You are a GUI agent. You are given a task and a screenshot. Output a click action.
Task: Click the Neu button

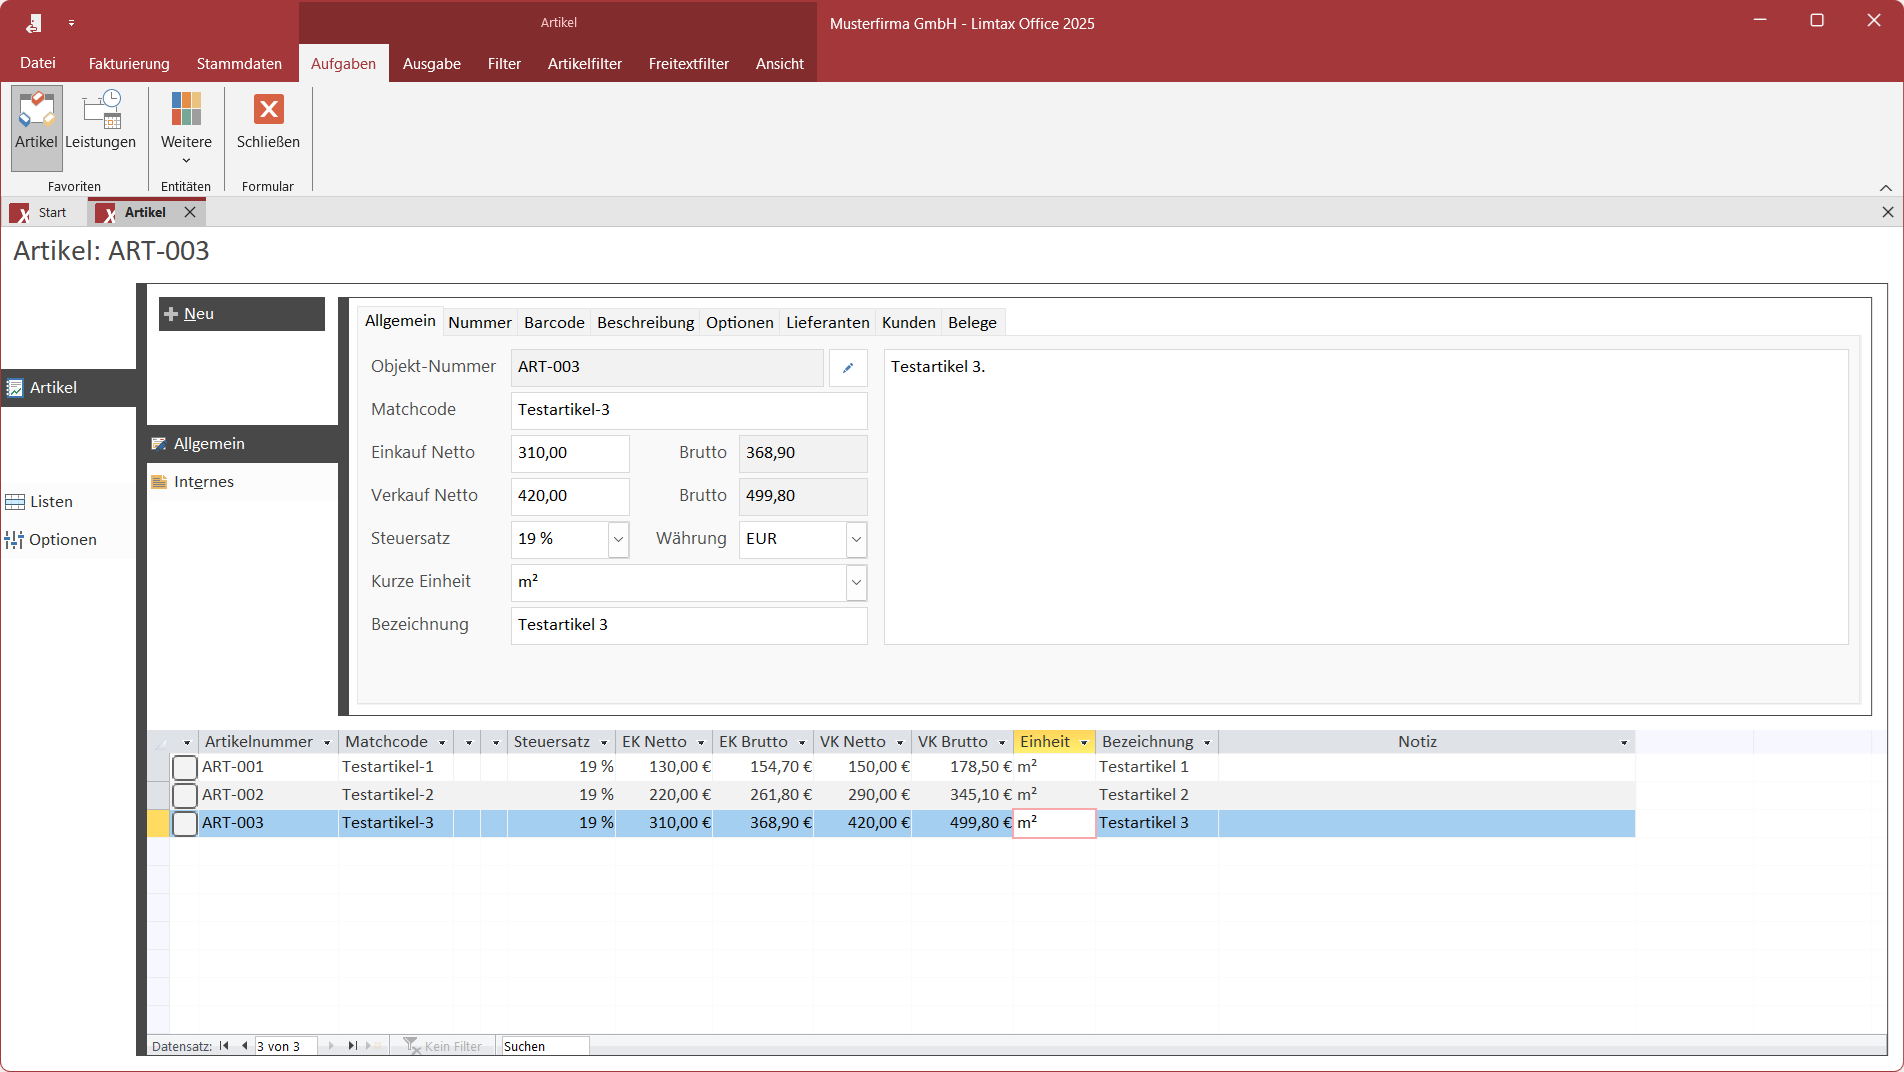(x=241, y=314)
